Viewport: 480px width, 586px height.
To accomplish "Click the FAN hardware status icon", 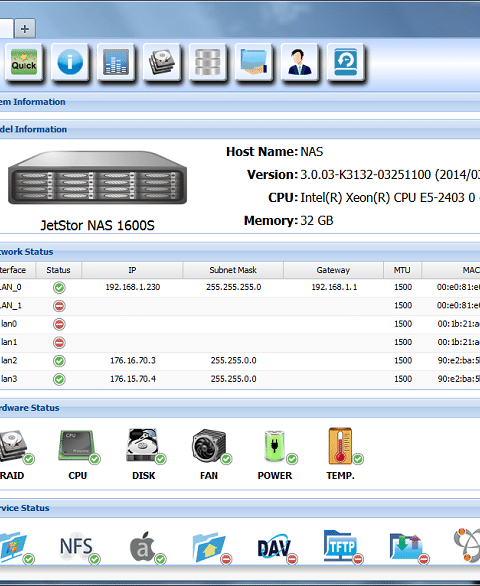I will (x=211, y=446).
